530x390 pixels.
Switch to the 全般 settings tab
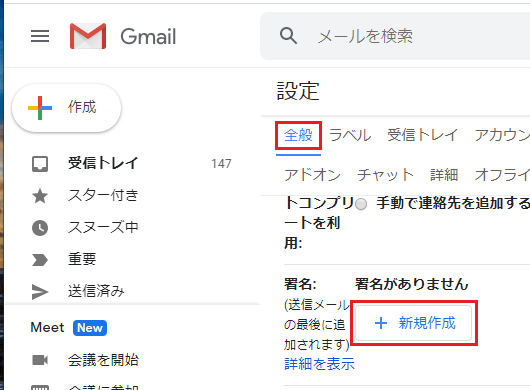coord(298,135)
